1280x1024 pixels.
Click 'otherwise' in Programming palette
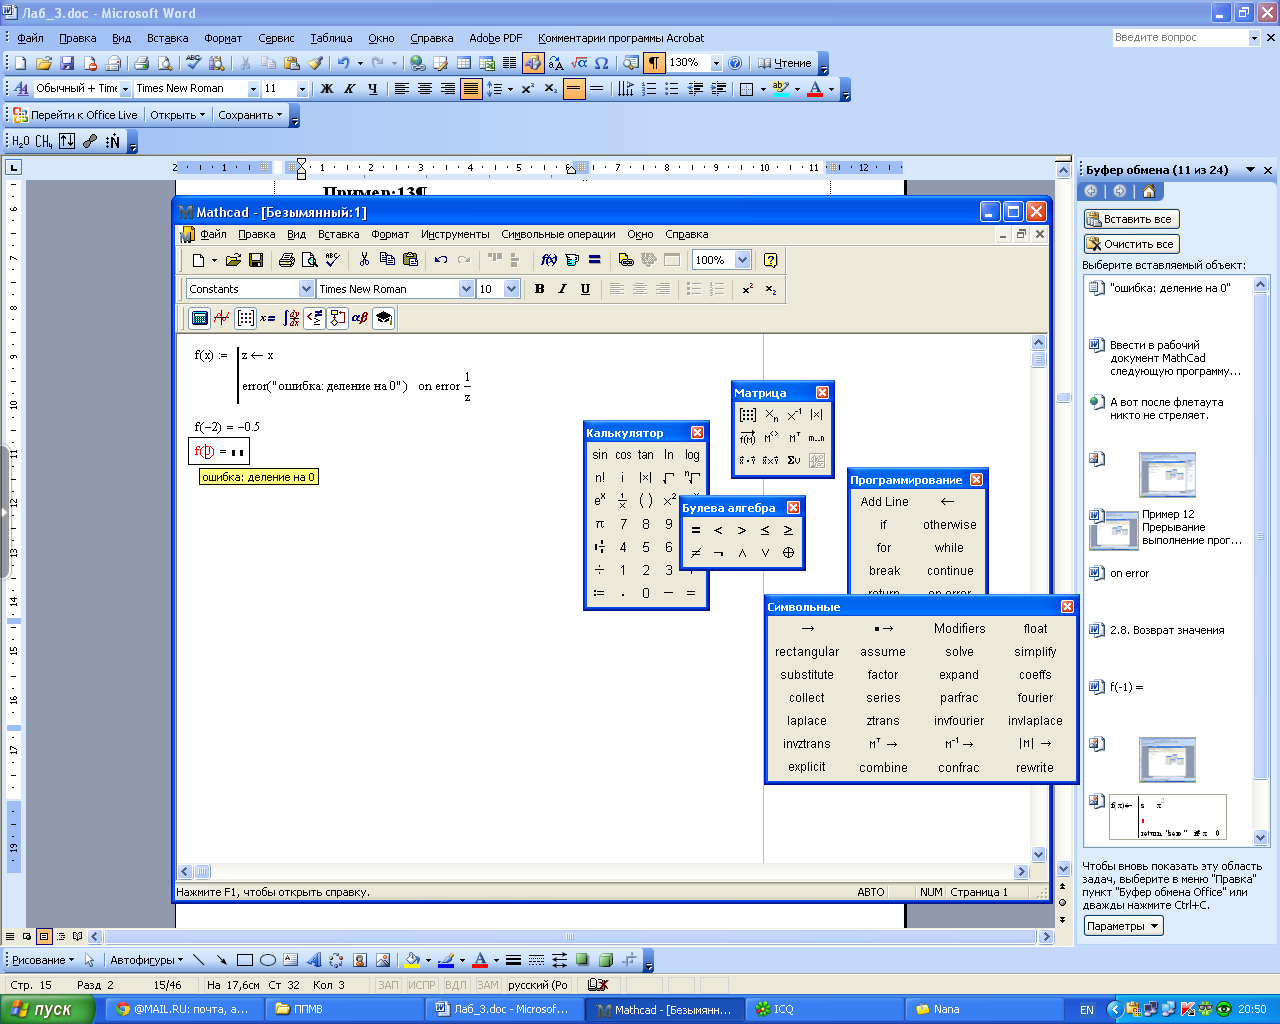pos(950,525)
